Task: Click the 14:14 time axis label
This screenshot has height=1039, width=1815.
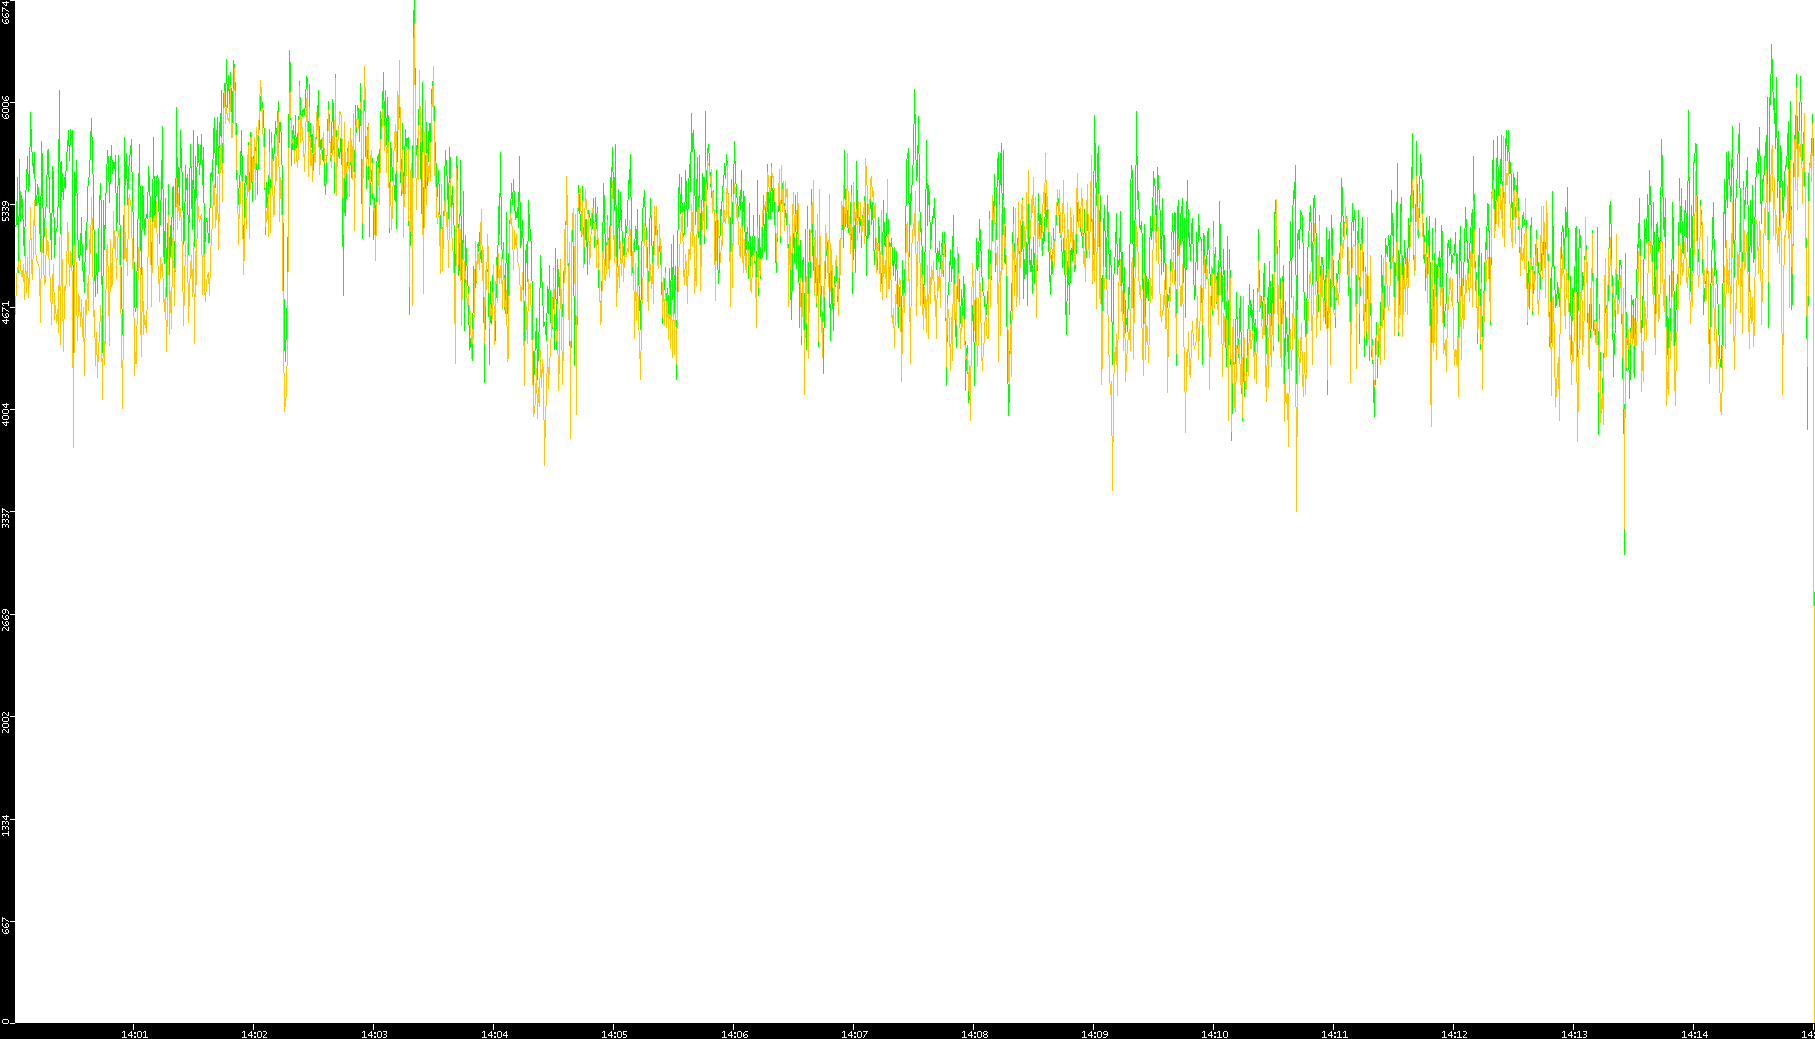Action: click(x=1694, y=1034)
